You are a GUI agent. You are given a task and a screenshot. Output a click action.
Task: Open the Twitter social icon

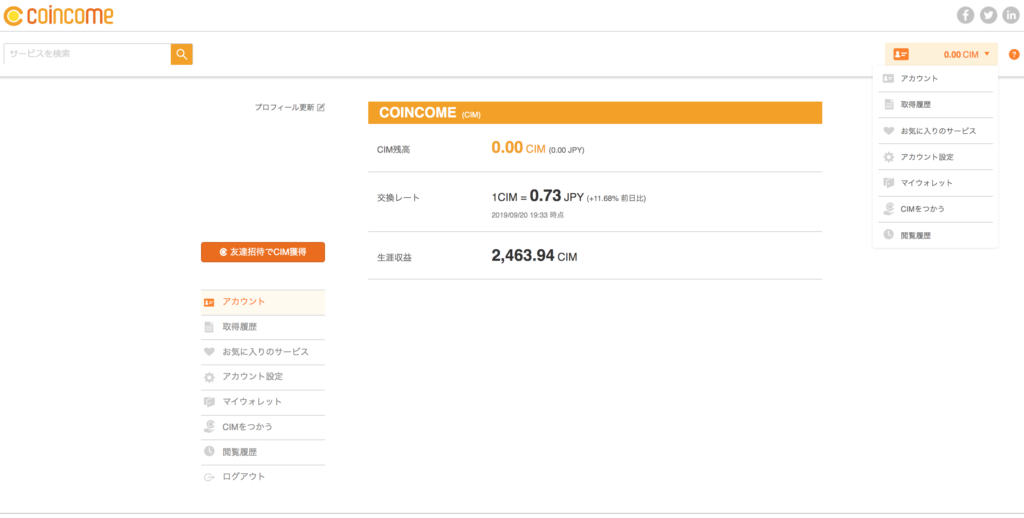pyautogui.click(x=988, y=15)
